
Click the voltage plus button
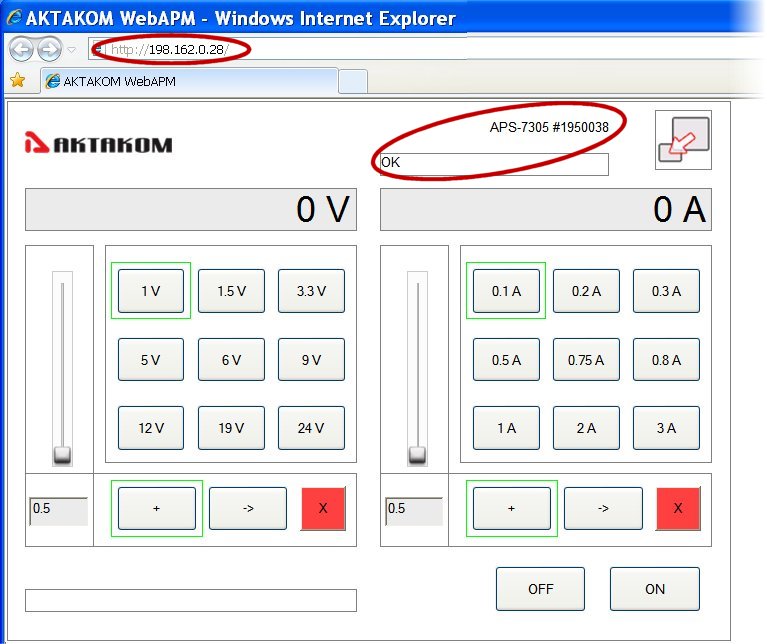coord(157,508)
